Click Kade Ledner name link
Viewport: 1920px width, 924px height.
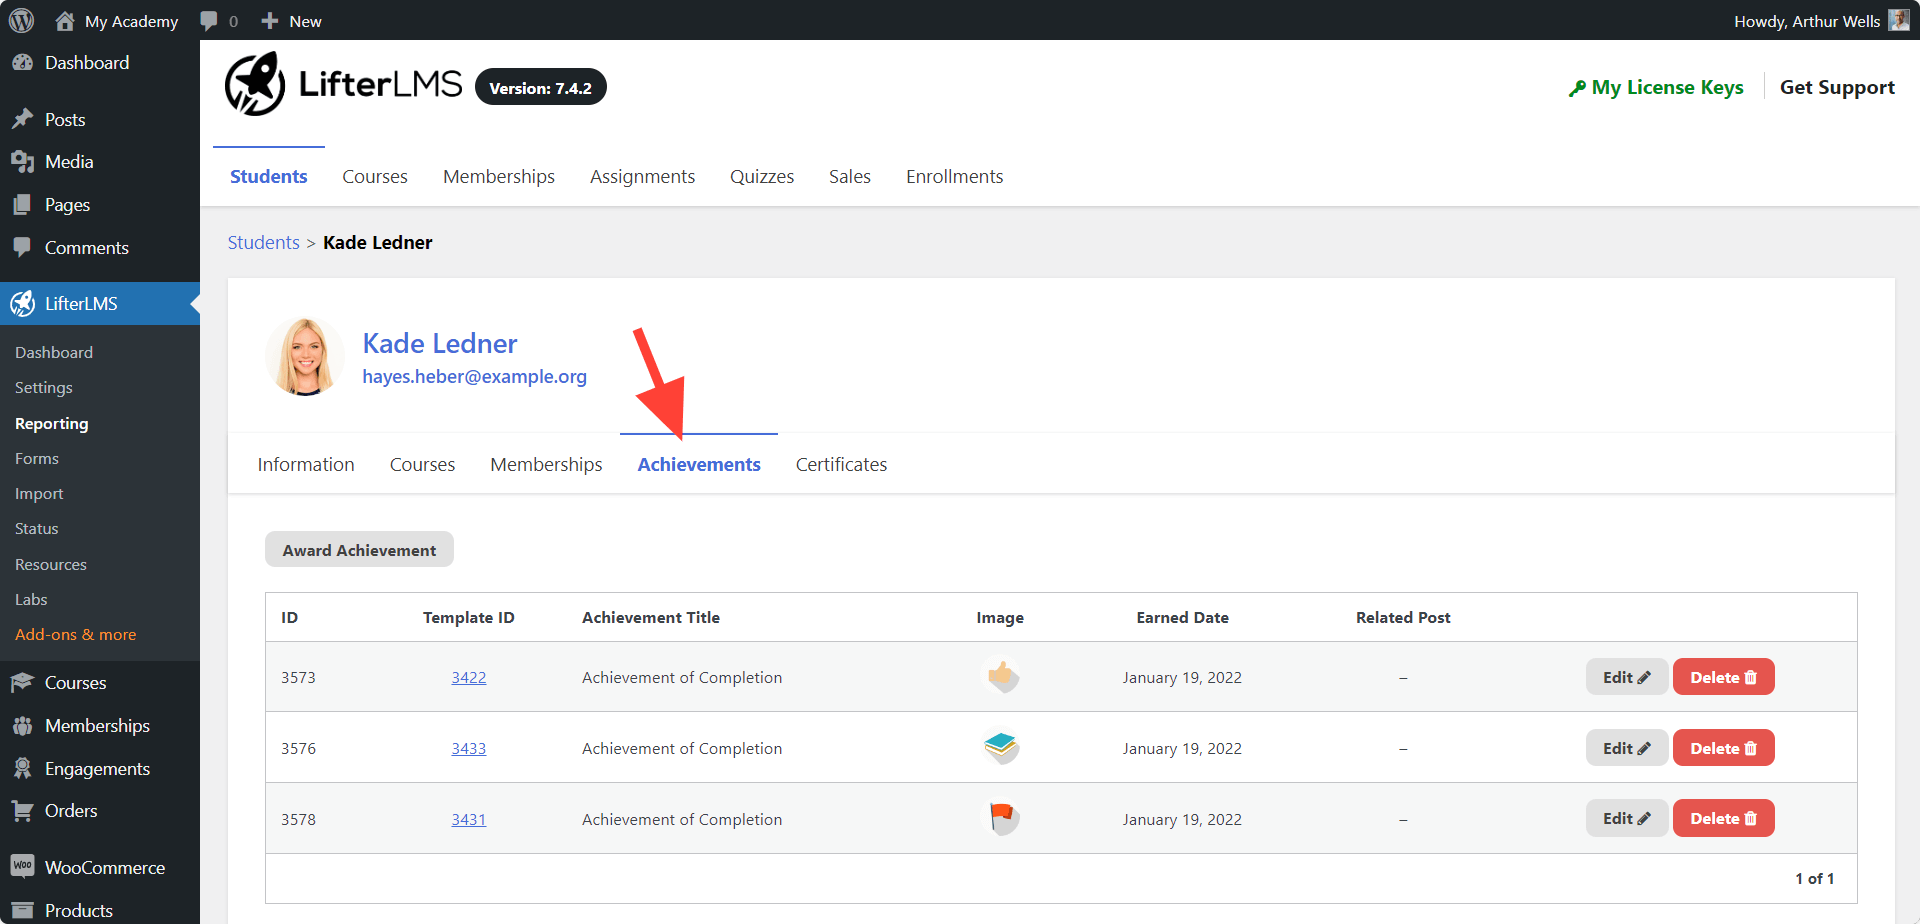click(x=439, y=343)
